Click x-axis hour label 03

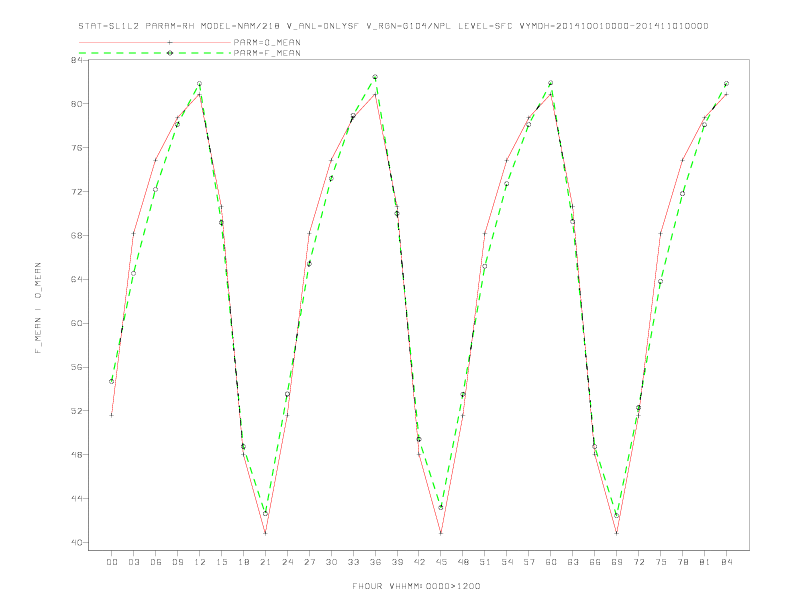133,562
